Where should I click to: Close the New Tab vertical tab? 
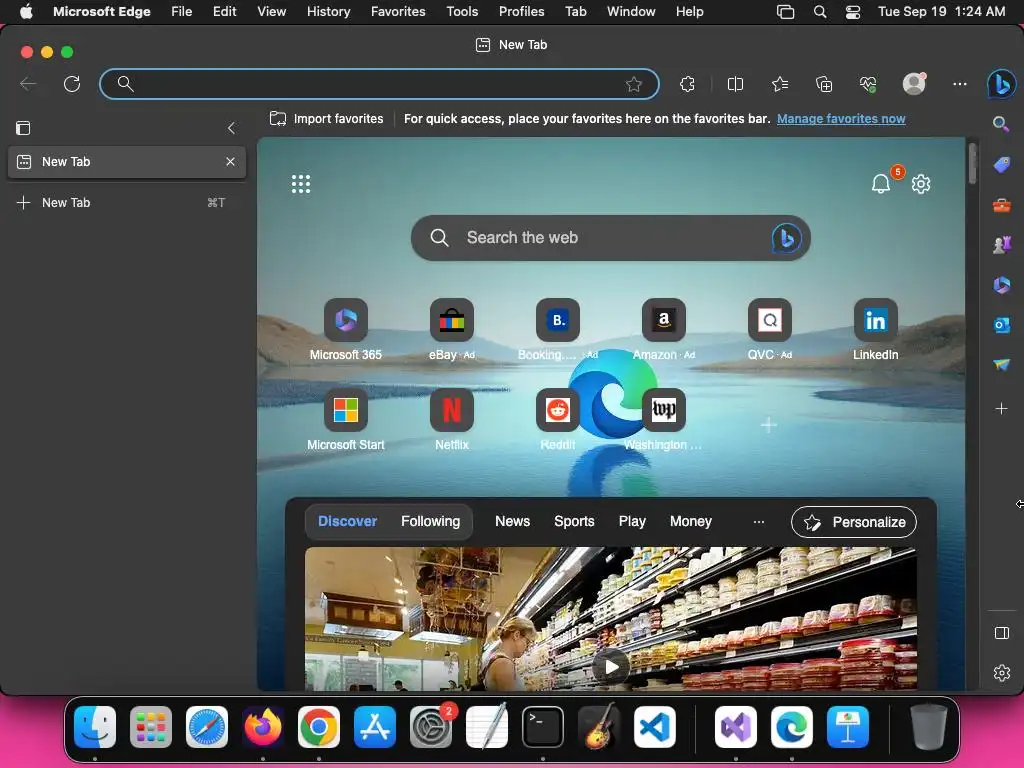pyautogui.click(x=230, y=161)
